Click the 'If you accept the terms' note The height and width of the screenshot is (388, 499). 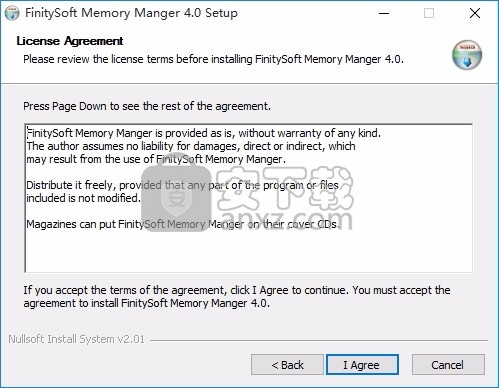tap(237, 297)
